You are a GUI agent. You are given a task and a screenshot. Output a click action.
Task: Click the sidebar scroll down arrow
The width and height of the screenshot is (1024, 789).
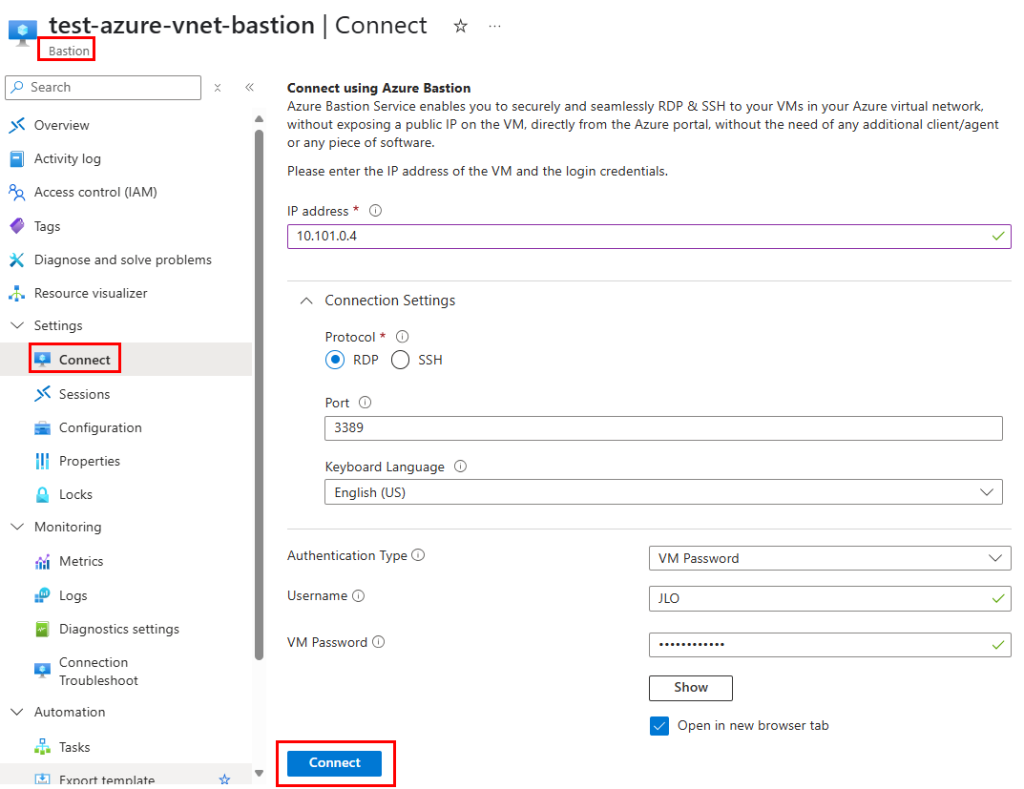259,773
